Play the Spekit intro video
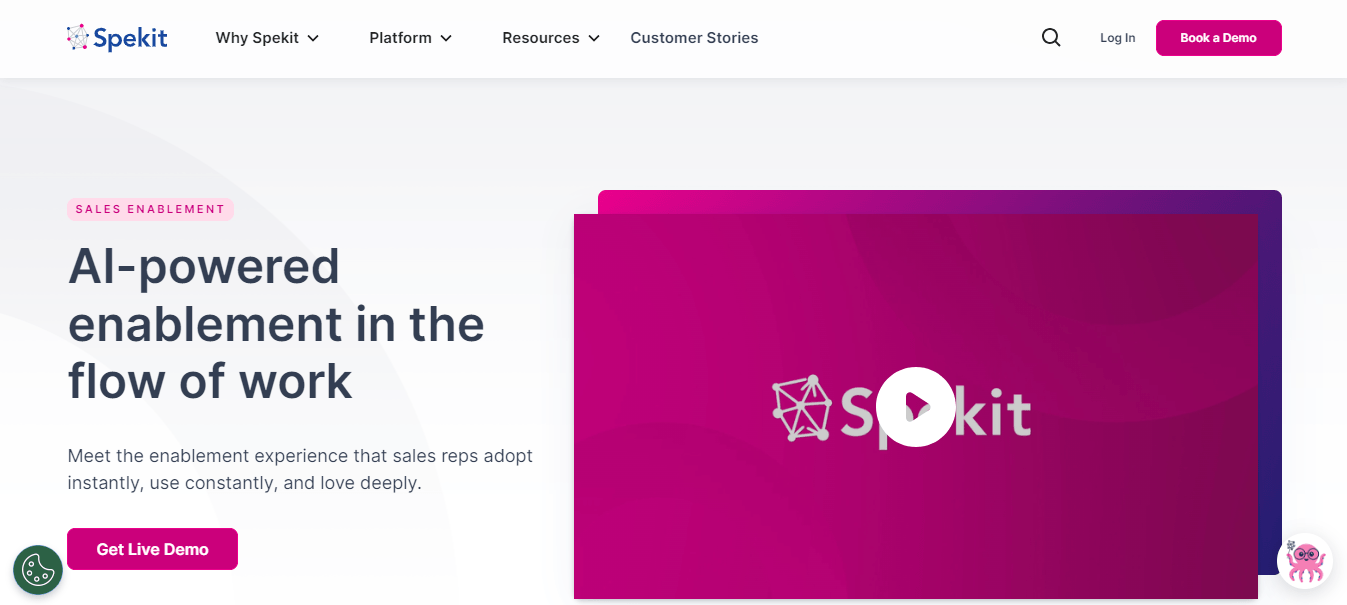1347x605 pixels. pos(915,406)
